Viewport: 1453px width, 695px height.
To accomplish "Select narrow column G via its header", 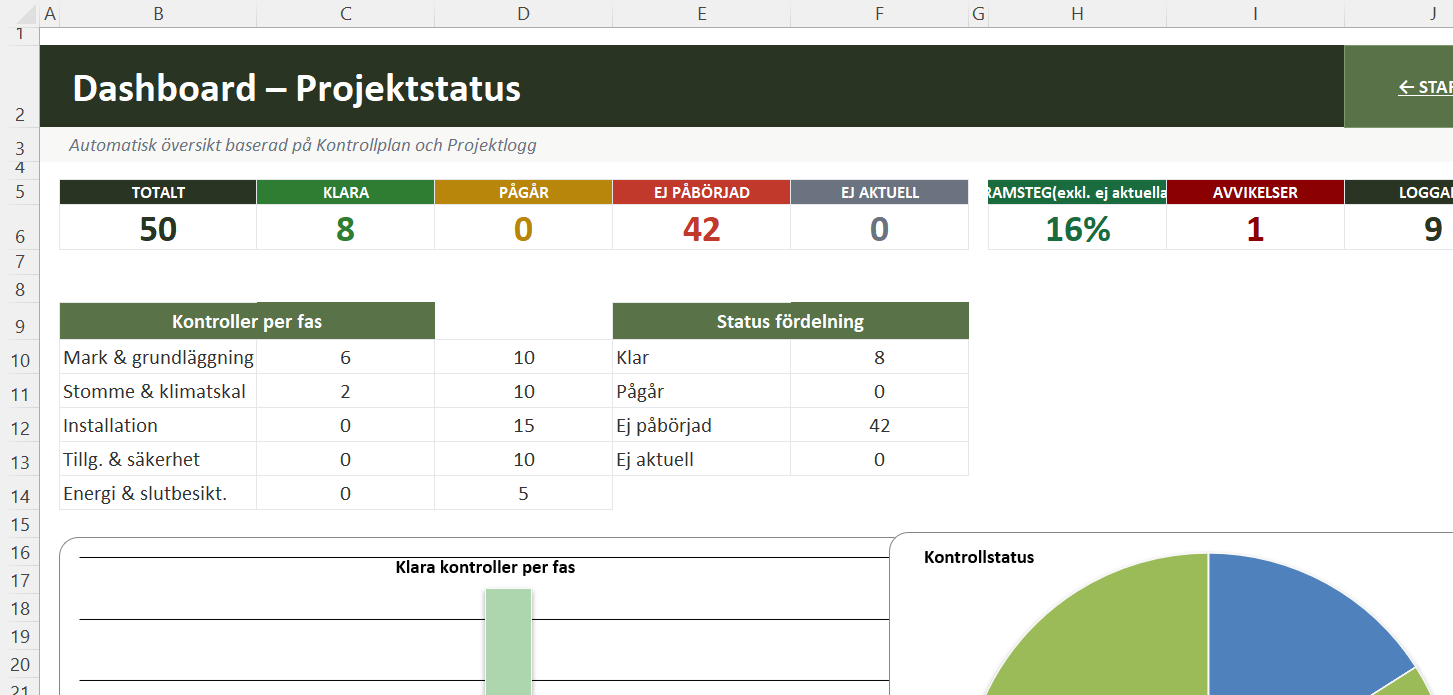I will pos(978,14).
